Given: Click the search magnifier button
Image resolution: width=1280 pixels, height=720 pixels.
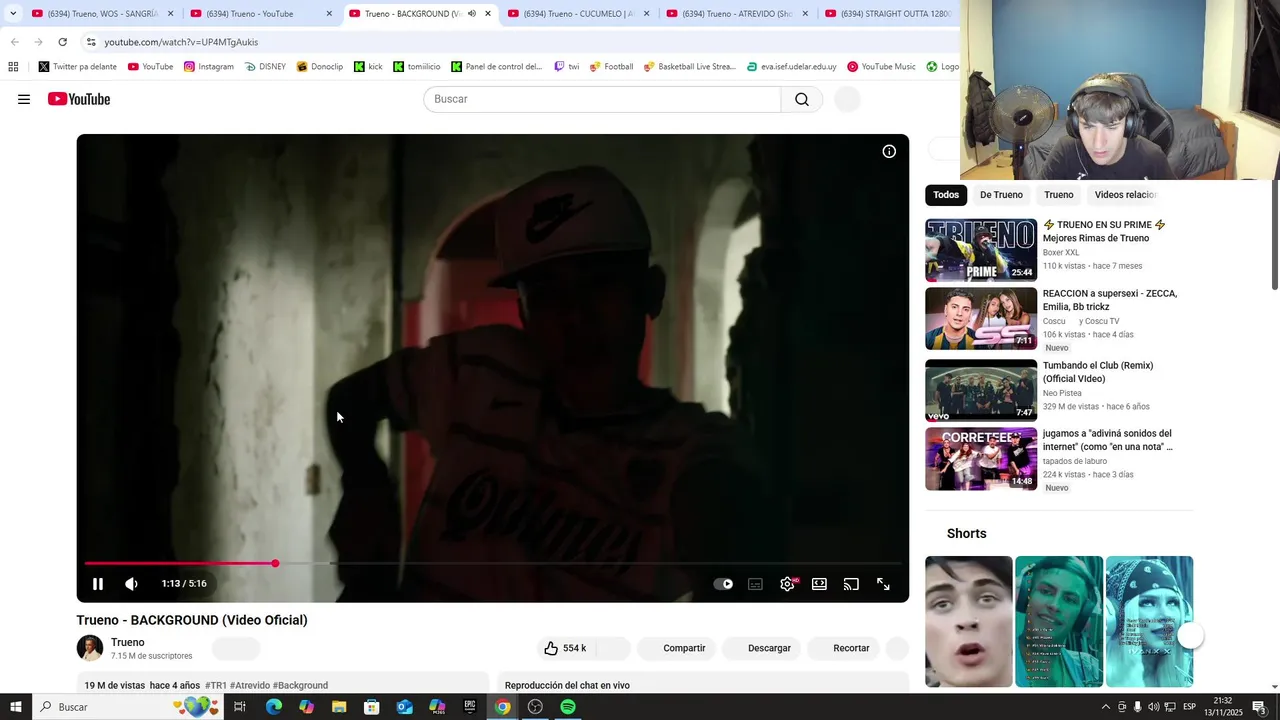Looking at the screenshot, I should click(x=802, y=99).
